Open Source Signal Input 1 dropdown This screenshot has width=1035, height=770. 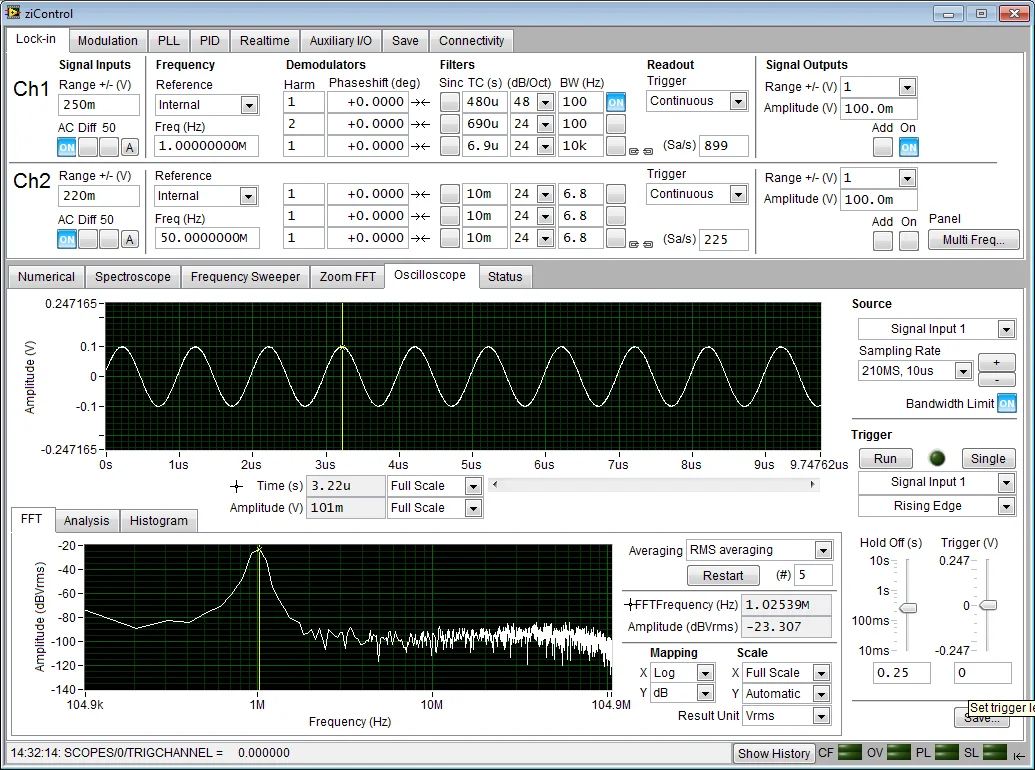(1006, 329)
